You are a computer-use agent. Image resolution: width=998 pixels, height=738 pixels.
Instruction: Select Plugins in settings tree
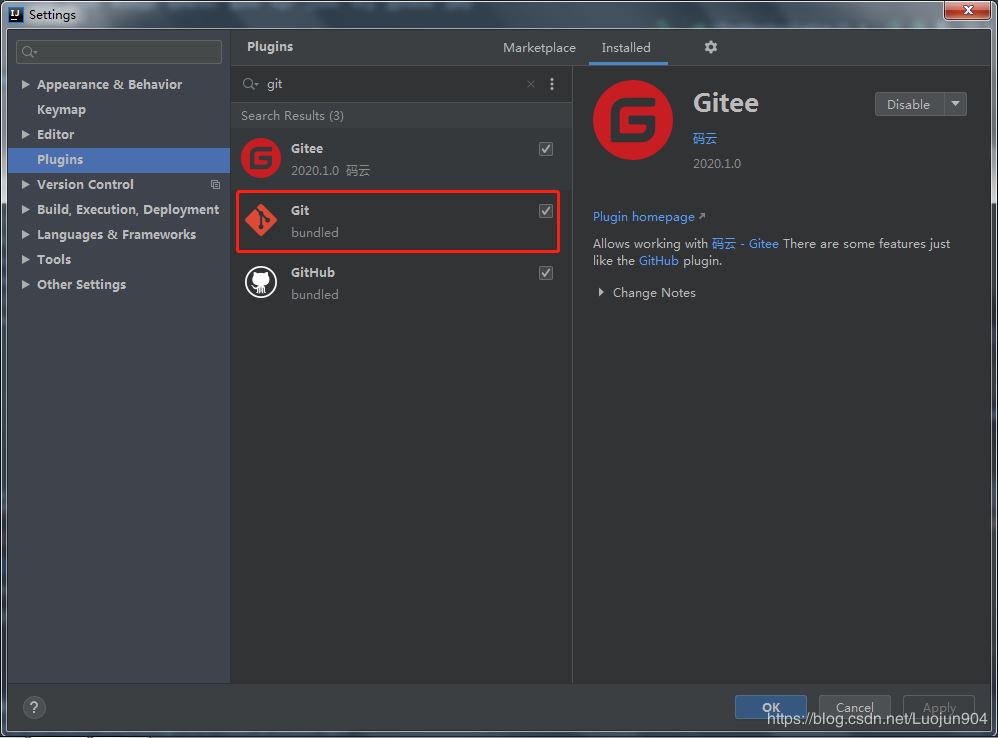[x=119, y=160]
